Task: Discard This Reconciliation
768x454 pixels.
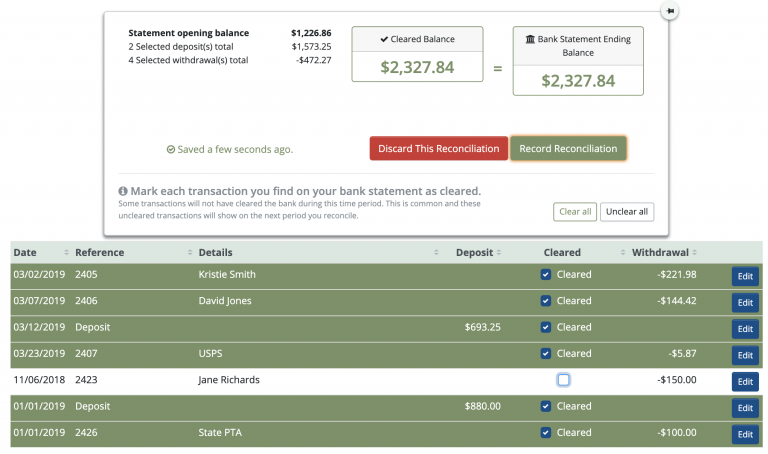Action: pyautogui.click(x=438, y=149)
